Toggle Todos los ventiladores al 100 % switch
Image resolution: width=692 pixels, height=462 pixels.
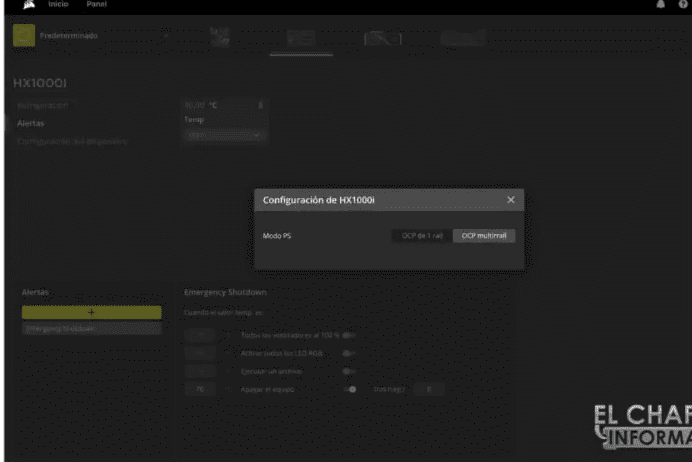[349, 335]
